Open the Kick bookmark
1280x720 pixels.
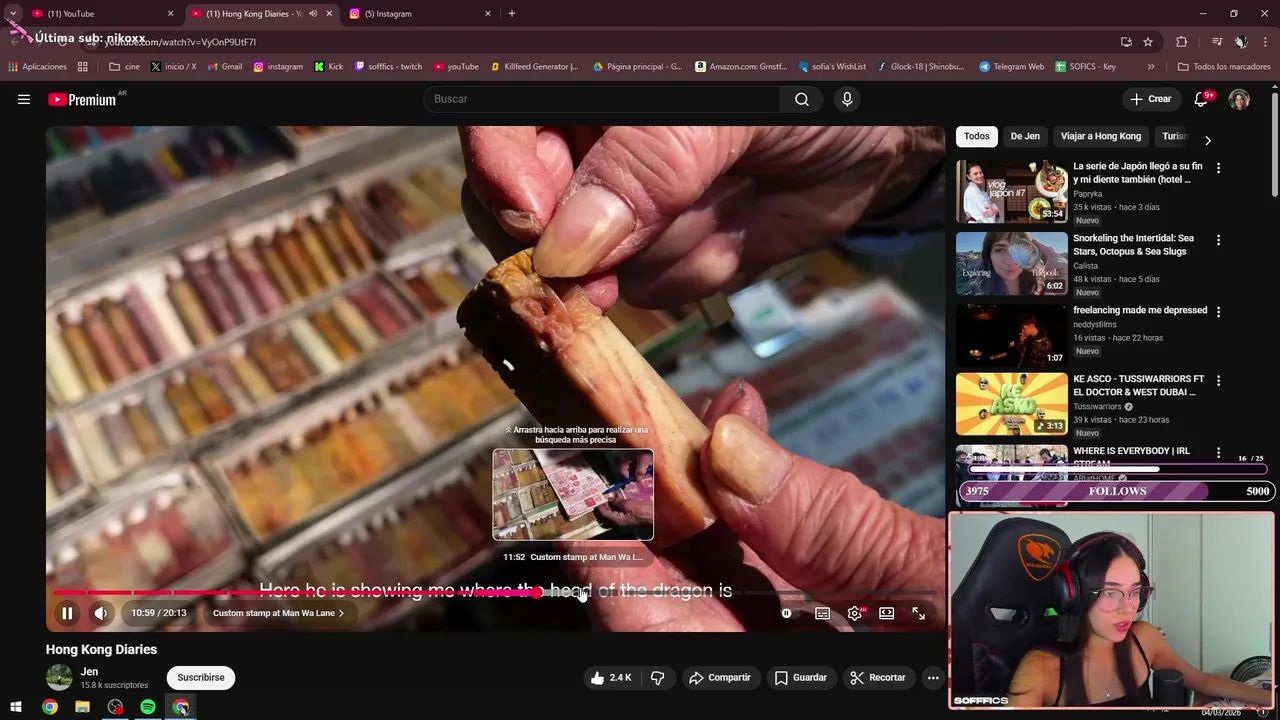click(x=329, y=67)
